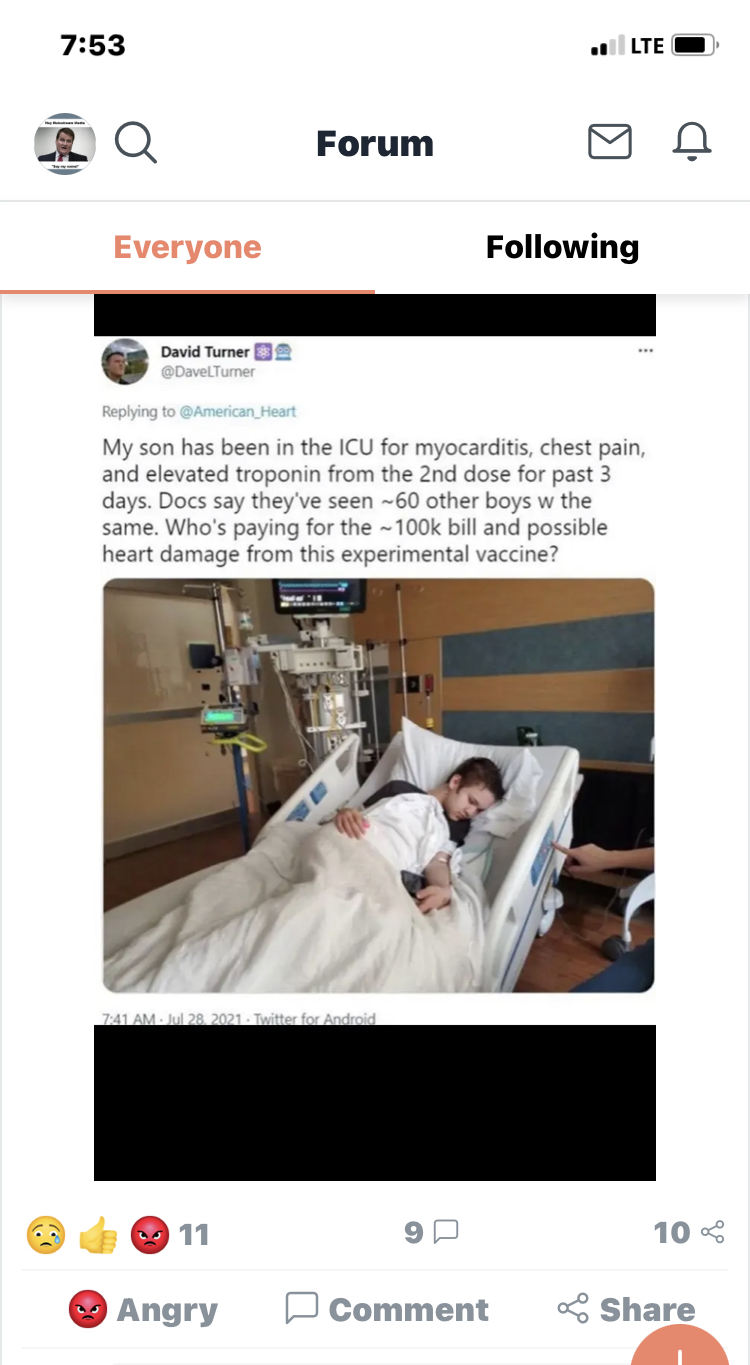Click the reaction count 11
750x1365 pixels.
pyautogui.click(x=194, y=1235)
